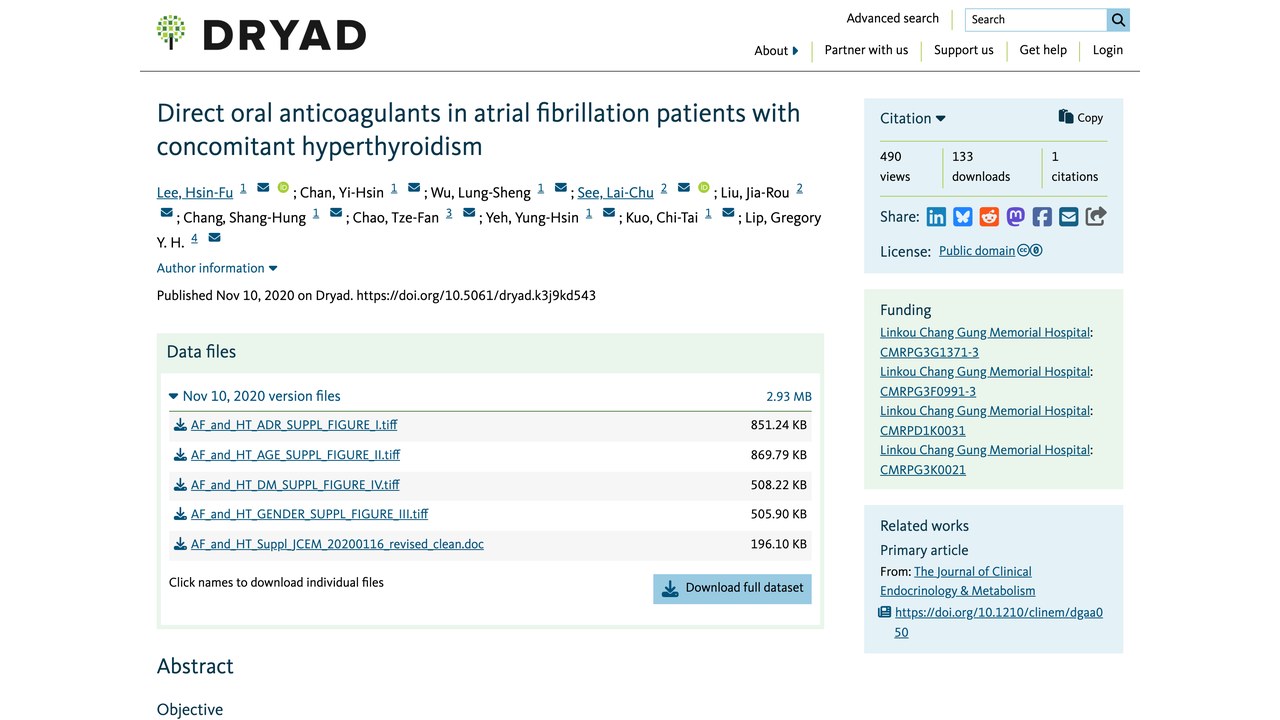Email Lee, Hsin-Fu via envelope icon
Image resolution: width=1280 pixels, height=720 pixels.
point(263,187)
